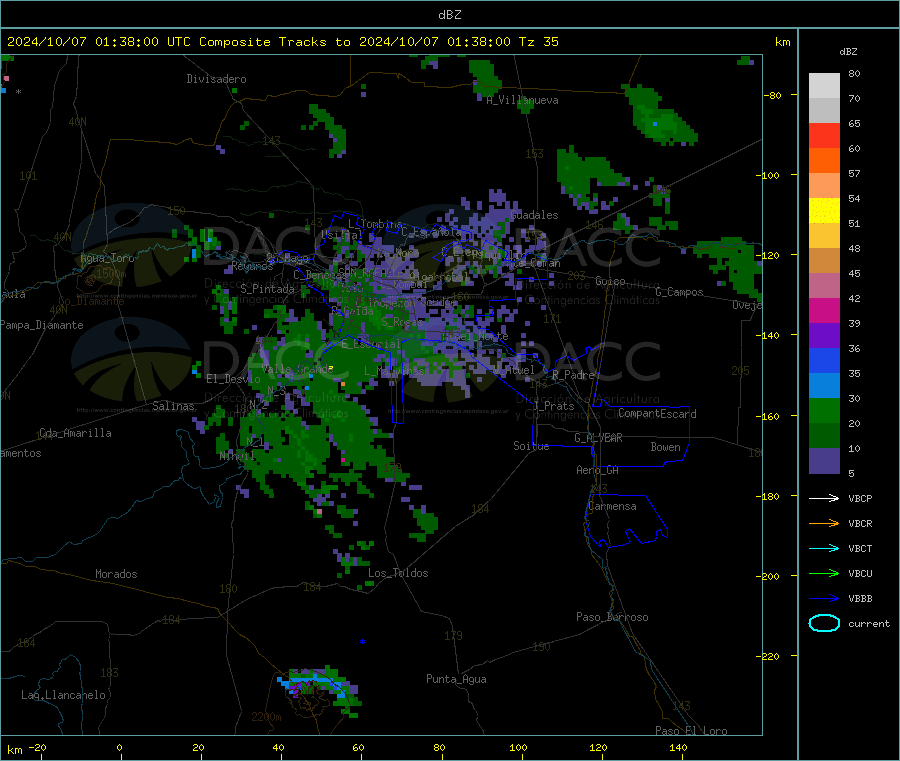Click the Punta_Agua place label
Viewport: 900px width, 761px height.
click(456, 679)
